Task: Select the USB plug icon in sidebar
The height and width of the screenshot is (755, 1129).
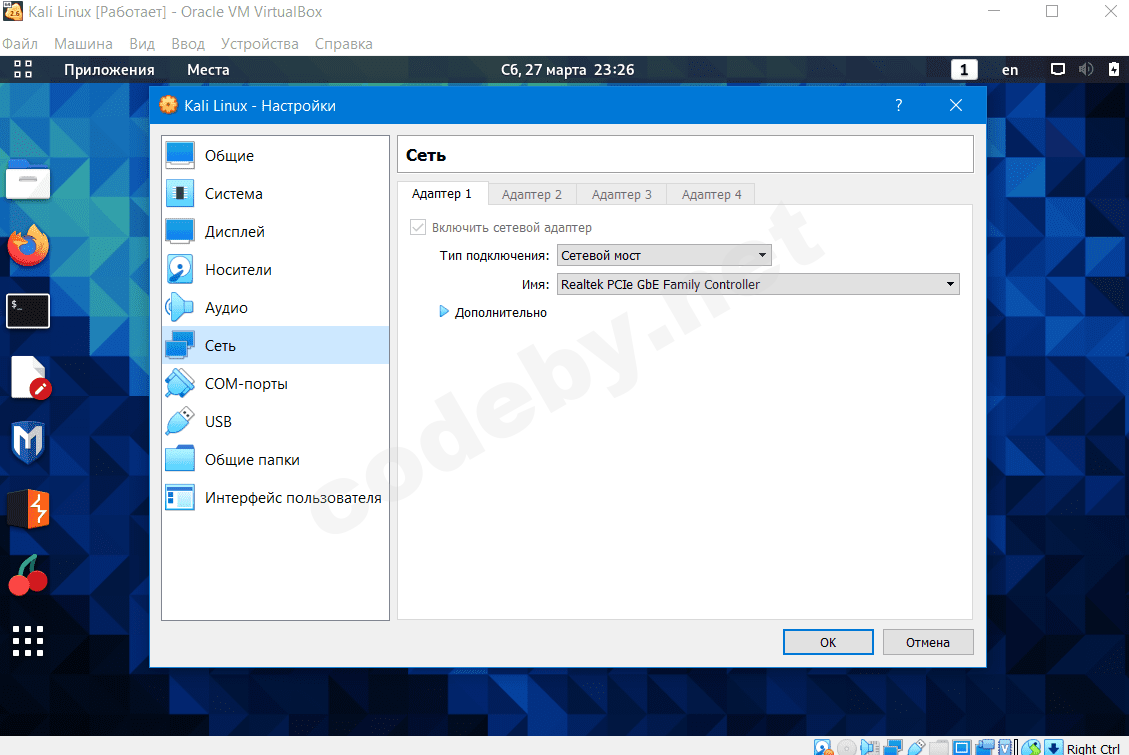Action: (179, 421)
